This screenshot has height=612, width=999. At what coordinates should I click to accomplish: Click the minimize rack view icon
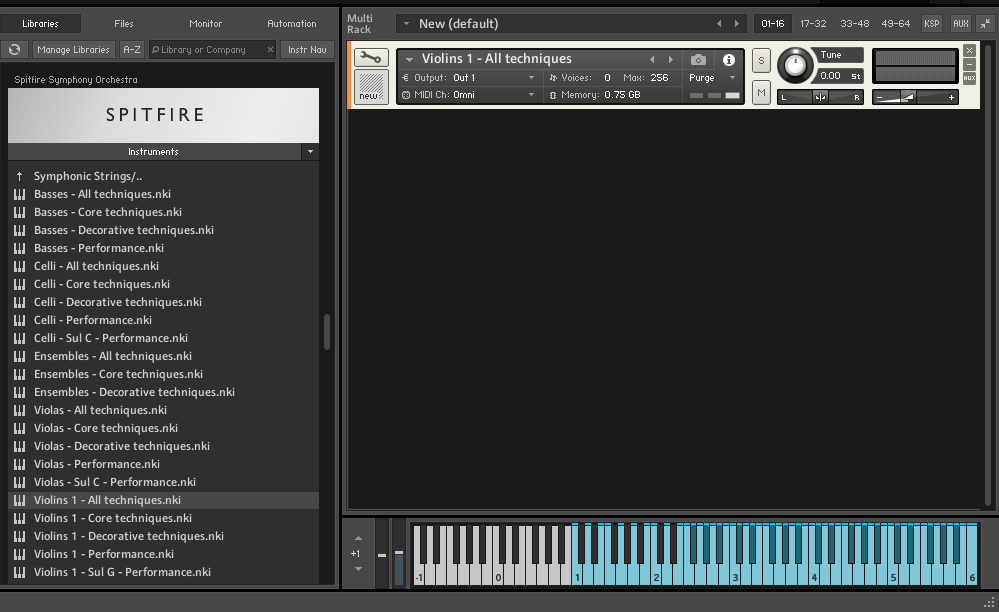point(986,24)
